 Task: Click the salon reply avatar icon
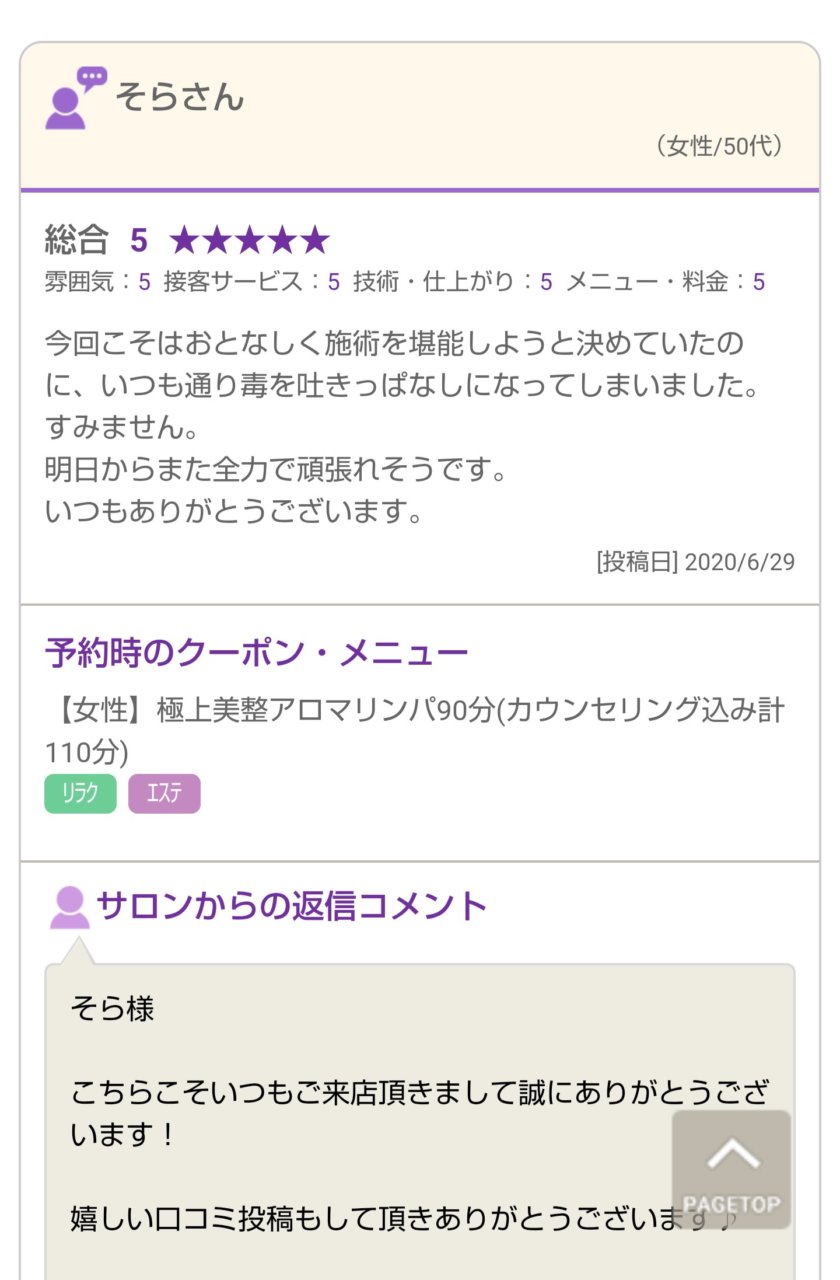coord(69,906)
